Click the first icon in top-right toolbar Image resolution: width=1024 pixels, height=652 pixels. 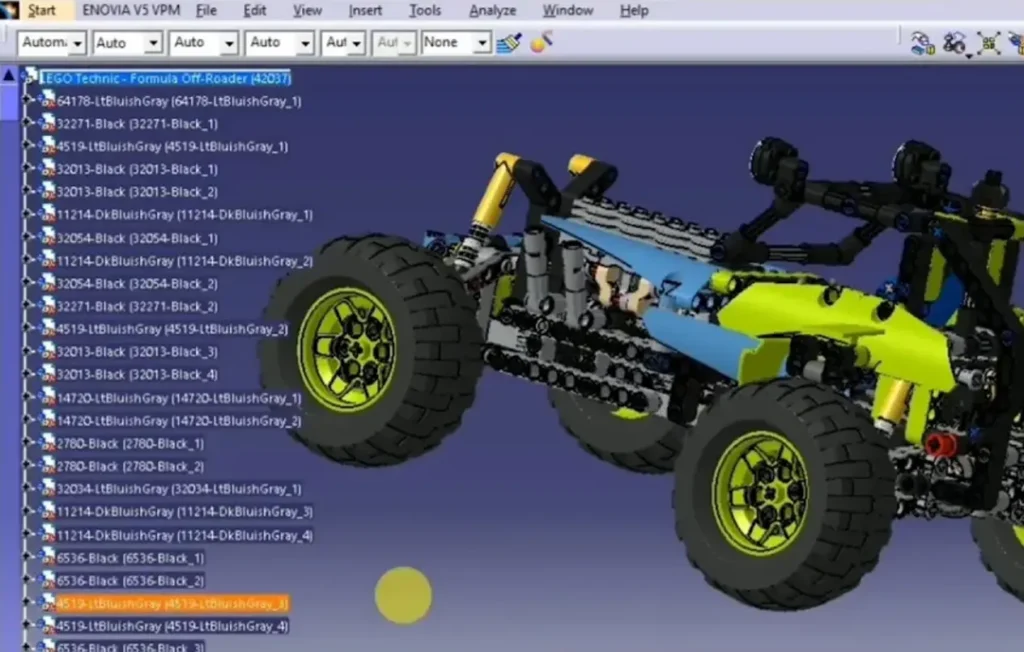tap(921, 43)
